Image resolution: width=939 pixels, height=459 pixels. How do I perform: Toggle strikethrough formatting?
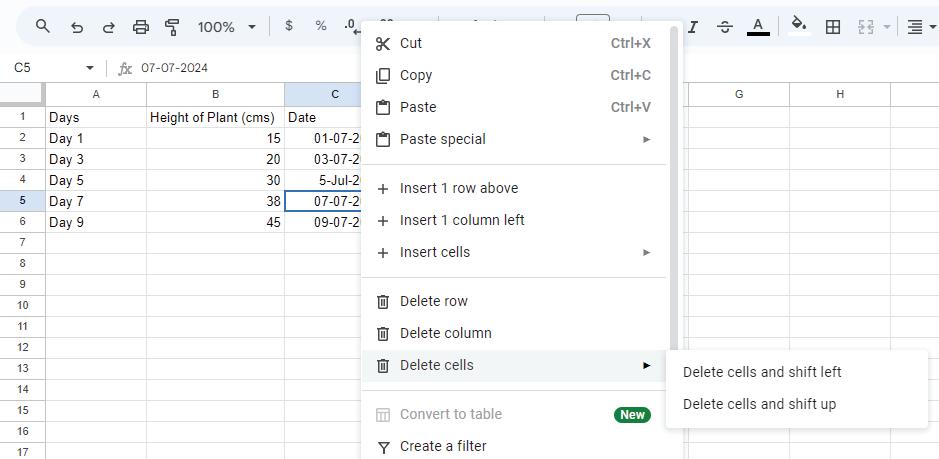tap(725, 27)
